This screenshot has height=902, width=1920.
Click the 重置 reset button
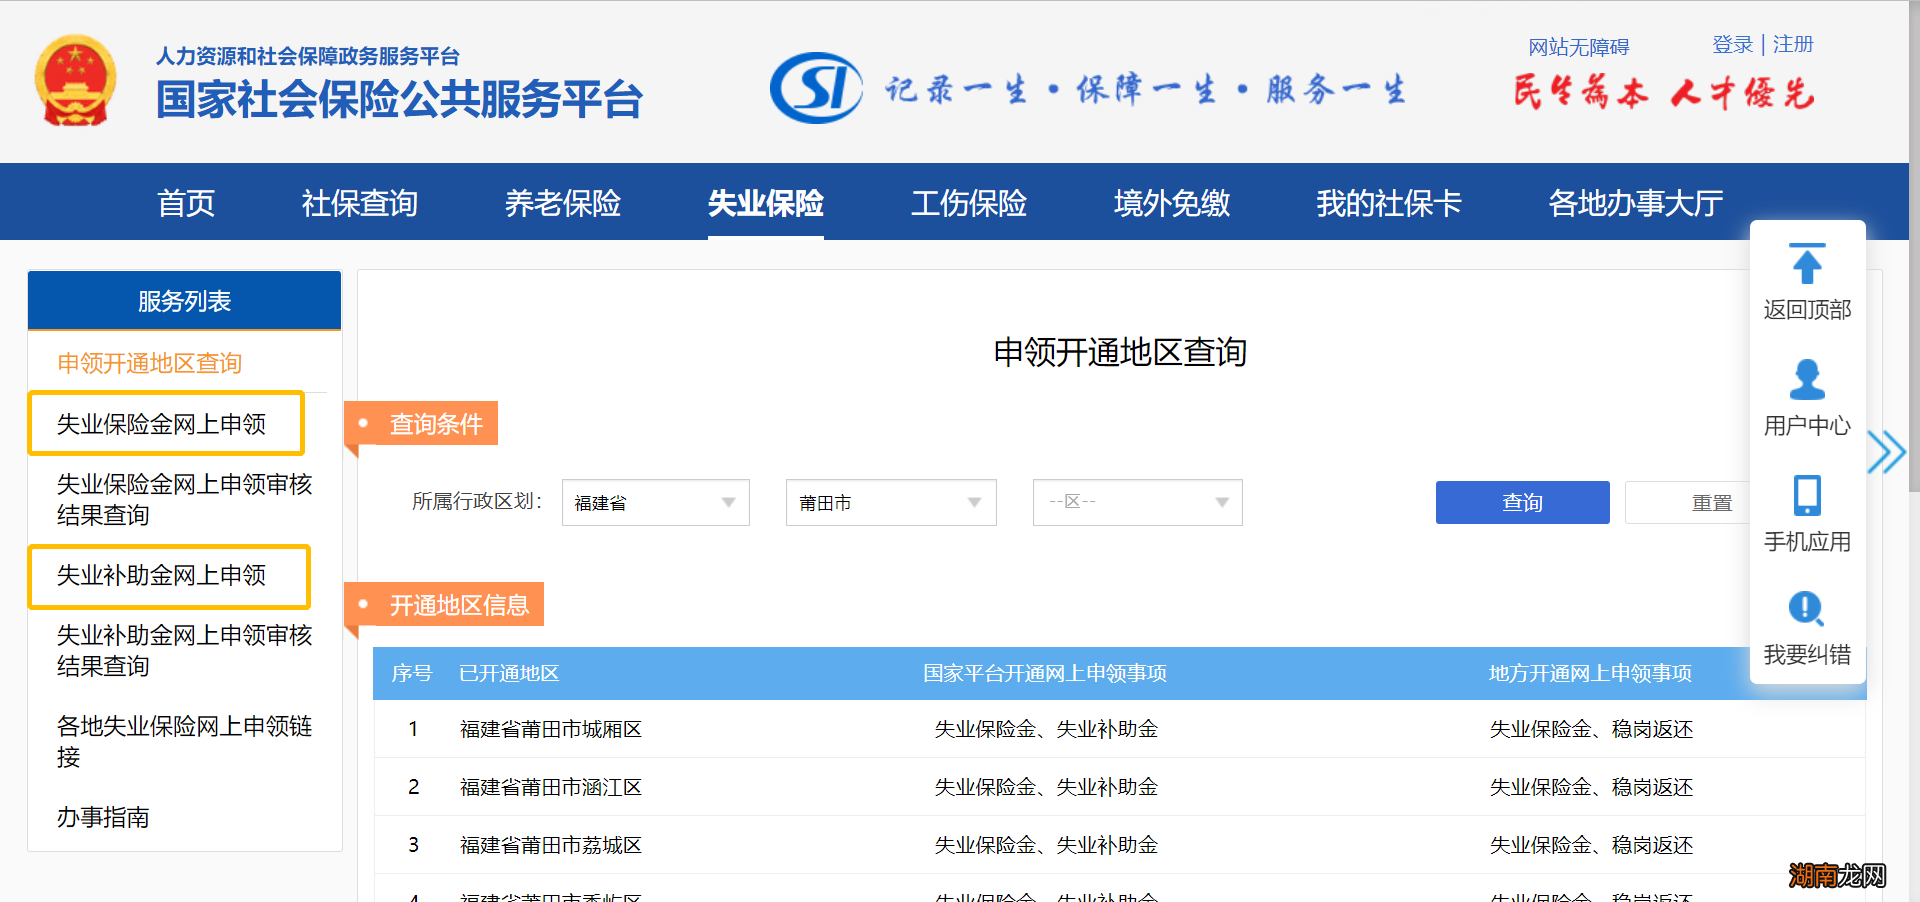[1713, 503]
